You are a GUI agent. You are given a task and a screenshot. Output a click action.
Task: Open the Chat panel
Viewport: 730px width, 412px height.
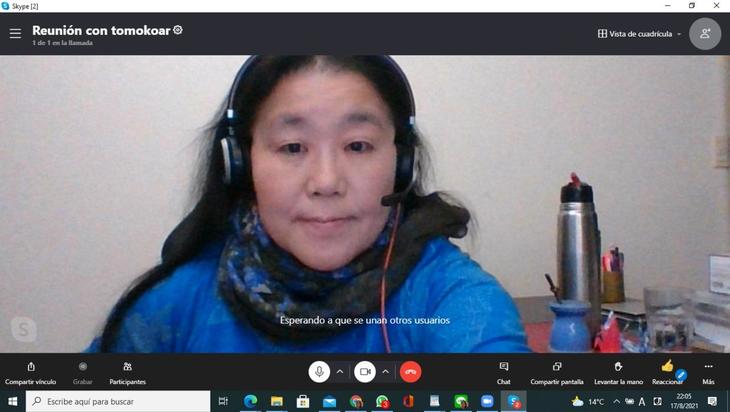click(x=504, y=372)
